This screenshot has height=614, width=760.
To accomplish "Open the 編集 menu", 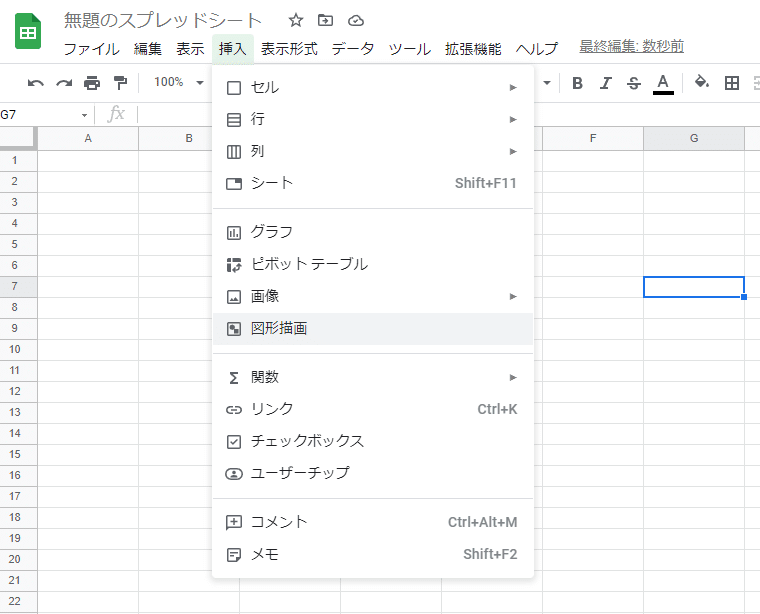I will 147,49.
